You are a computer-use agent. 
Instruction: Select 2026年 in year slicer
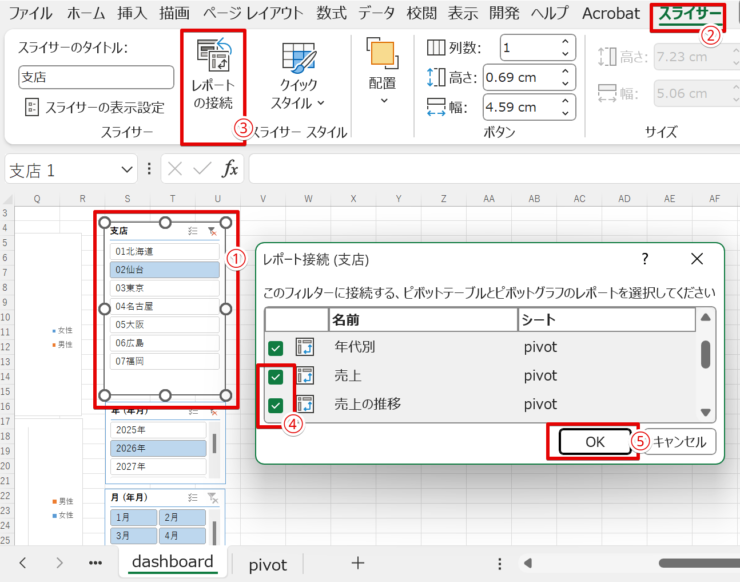click(158, 448)
